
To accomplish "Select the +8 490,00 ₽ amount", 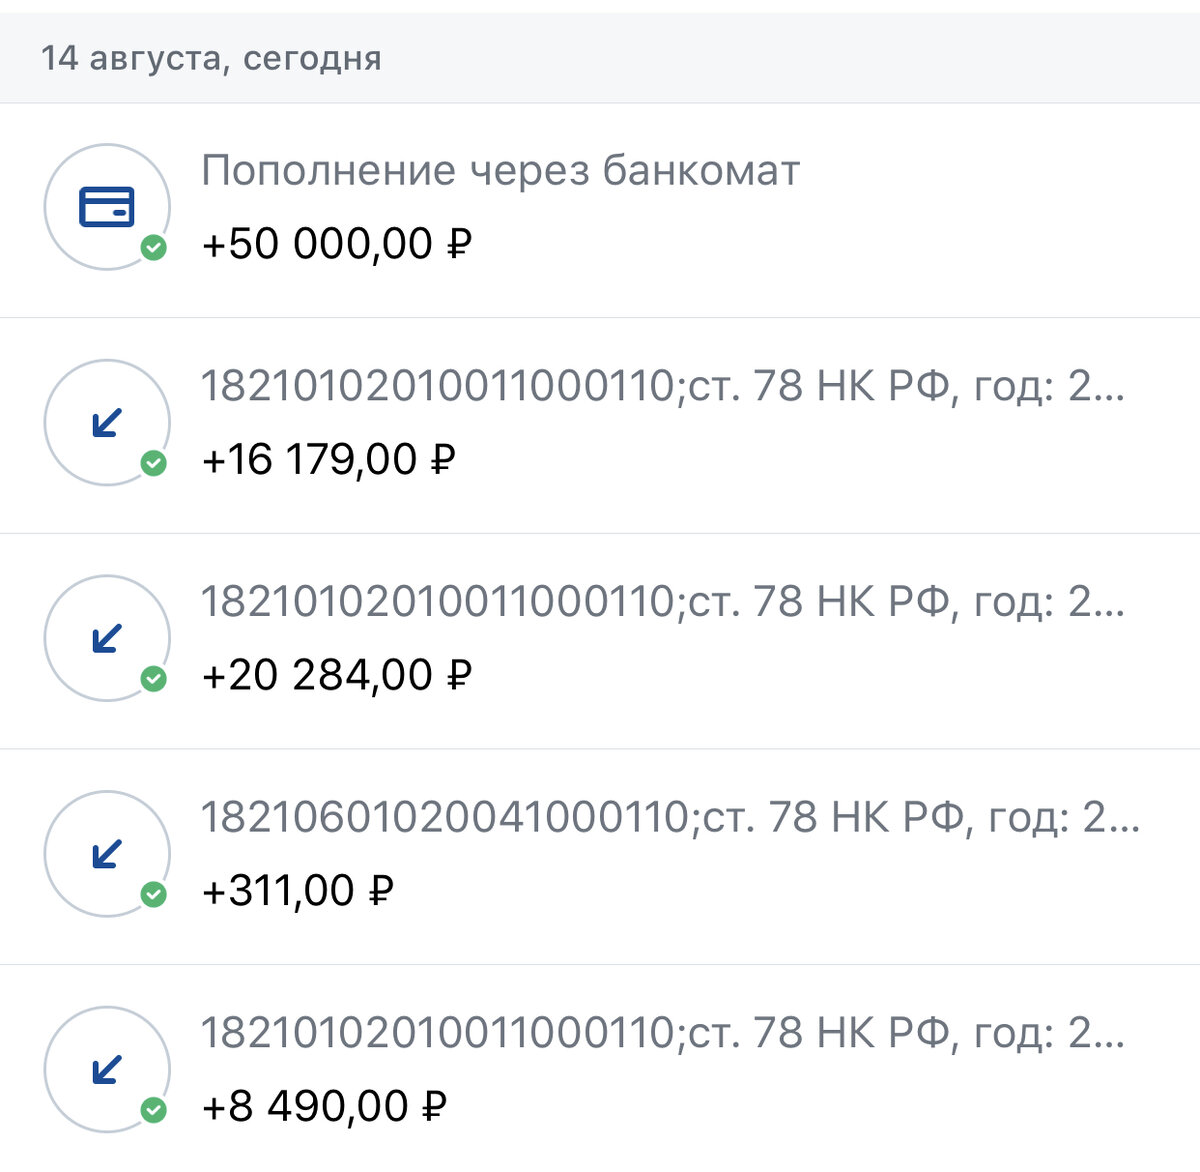I will pos(323,1107).
